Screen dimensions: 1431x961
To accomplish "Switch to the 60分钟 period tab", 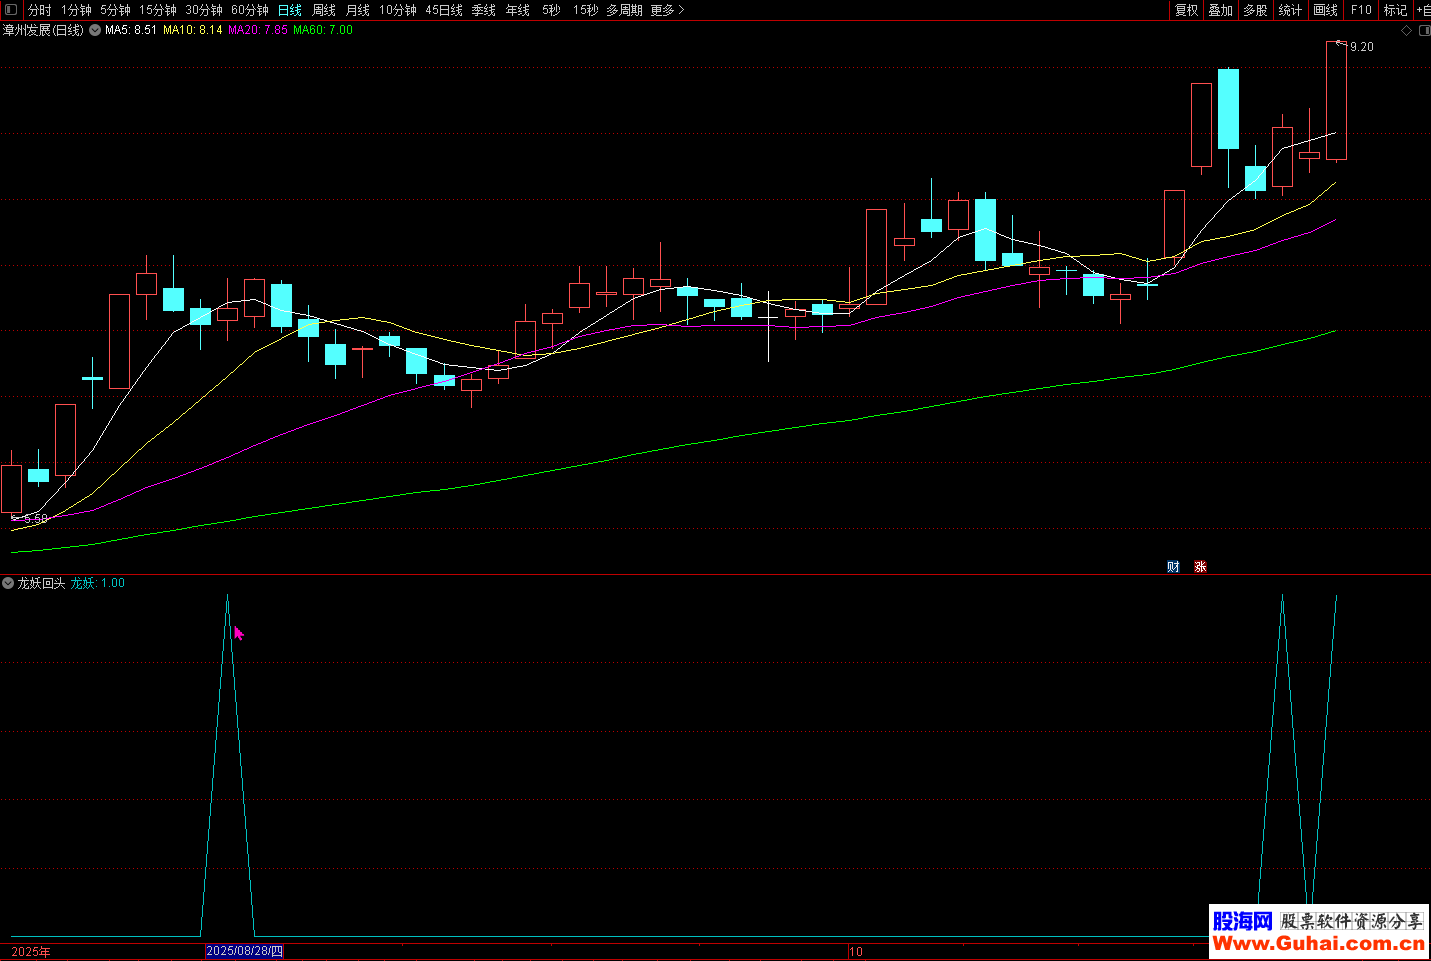I will click(249, 10).
